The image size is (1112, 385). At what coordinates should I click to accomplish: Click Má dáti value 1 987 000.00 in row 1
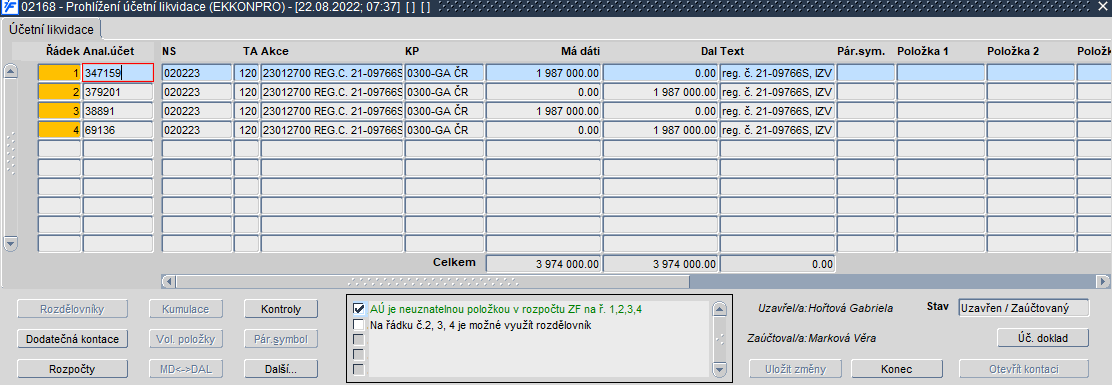pos(544,72)
